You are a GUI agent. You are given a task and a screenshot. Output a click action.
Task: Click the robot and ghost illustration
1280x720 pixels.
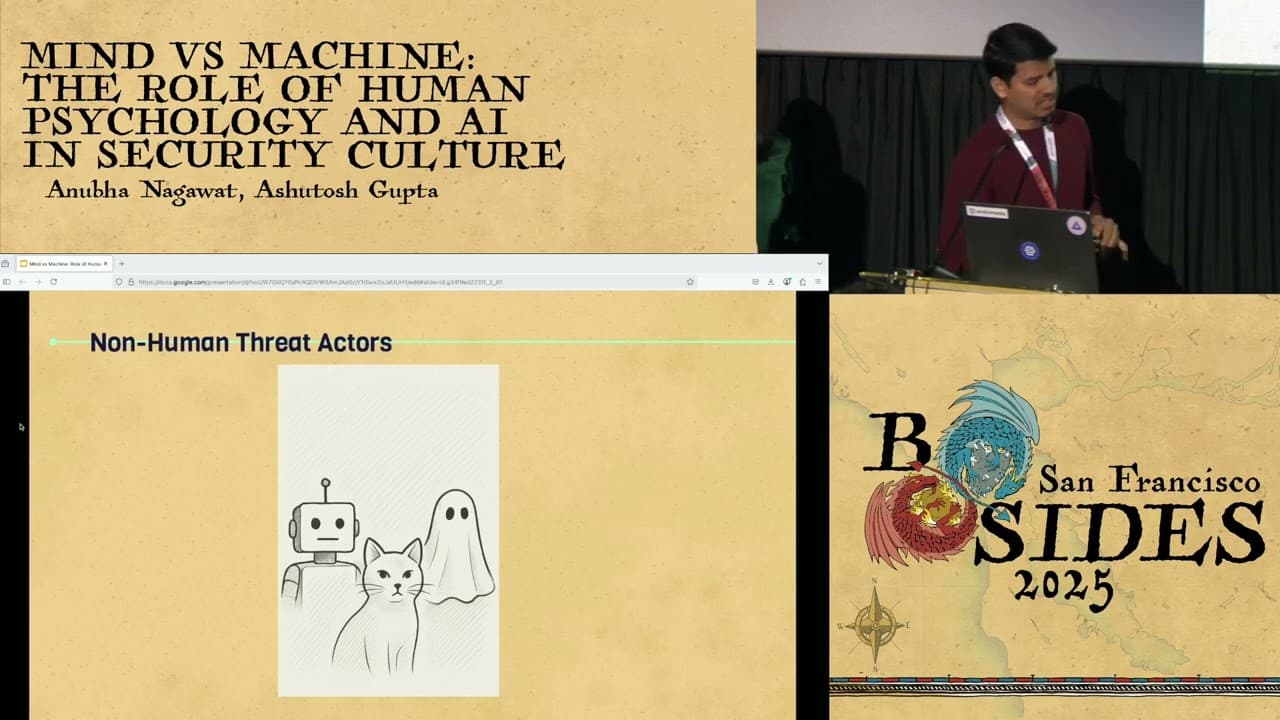click(388, 530)
